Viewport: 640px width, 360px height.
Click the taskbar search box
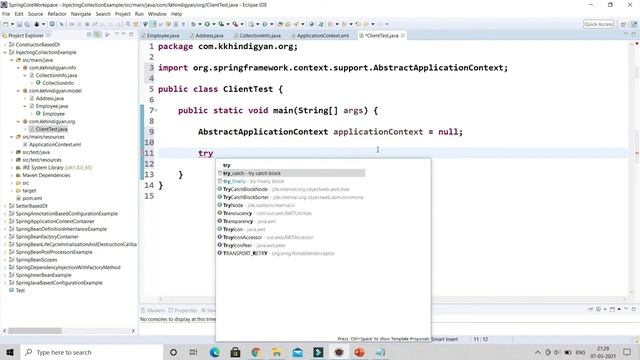[x=91, y=352]
